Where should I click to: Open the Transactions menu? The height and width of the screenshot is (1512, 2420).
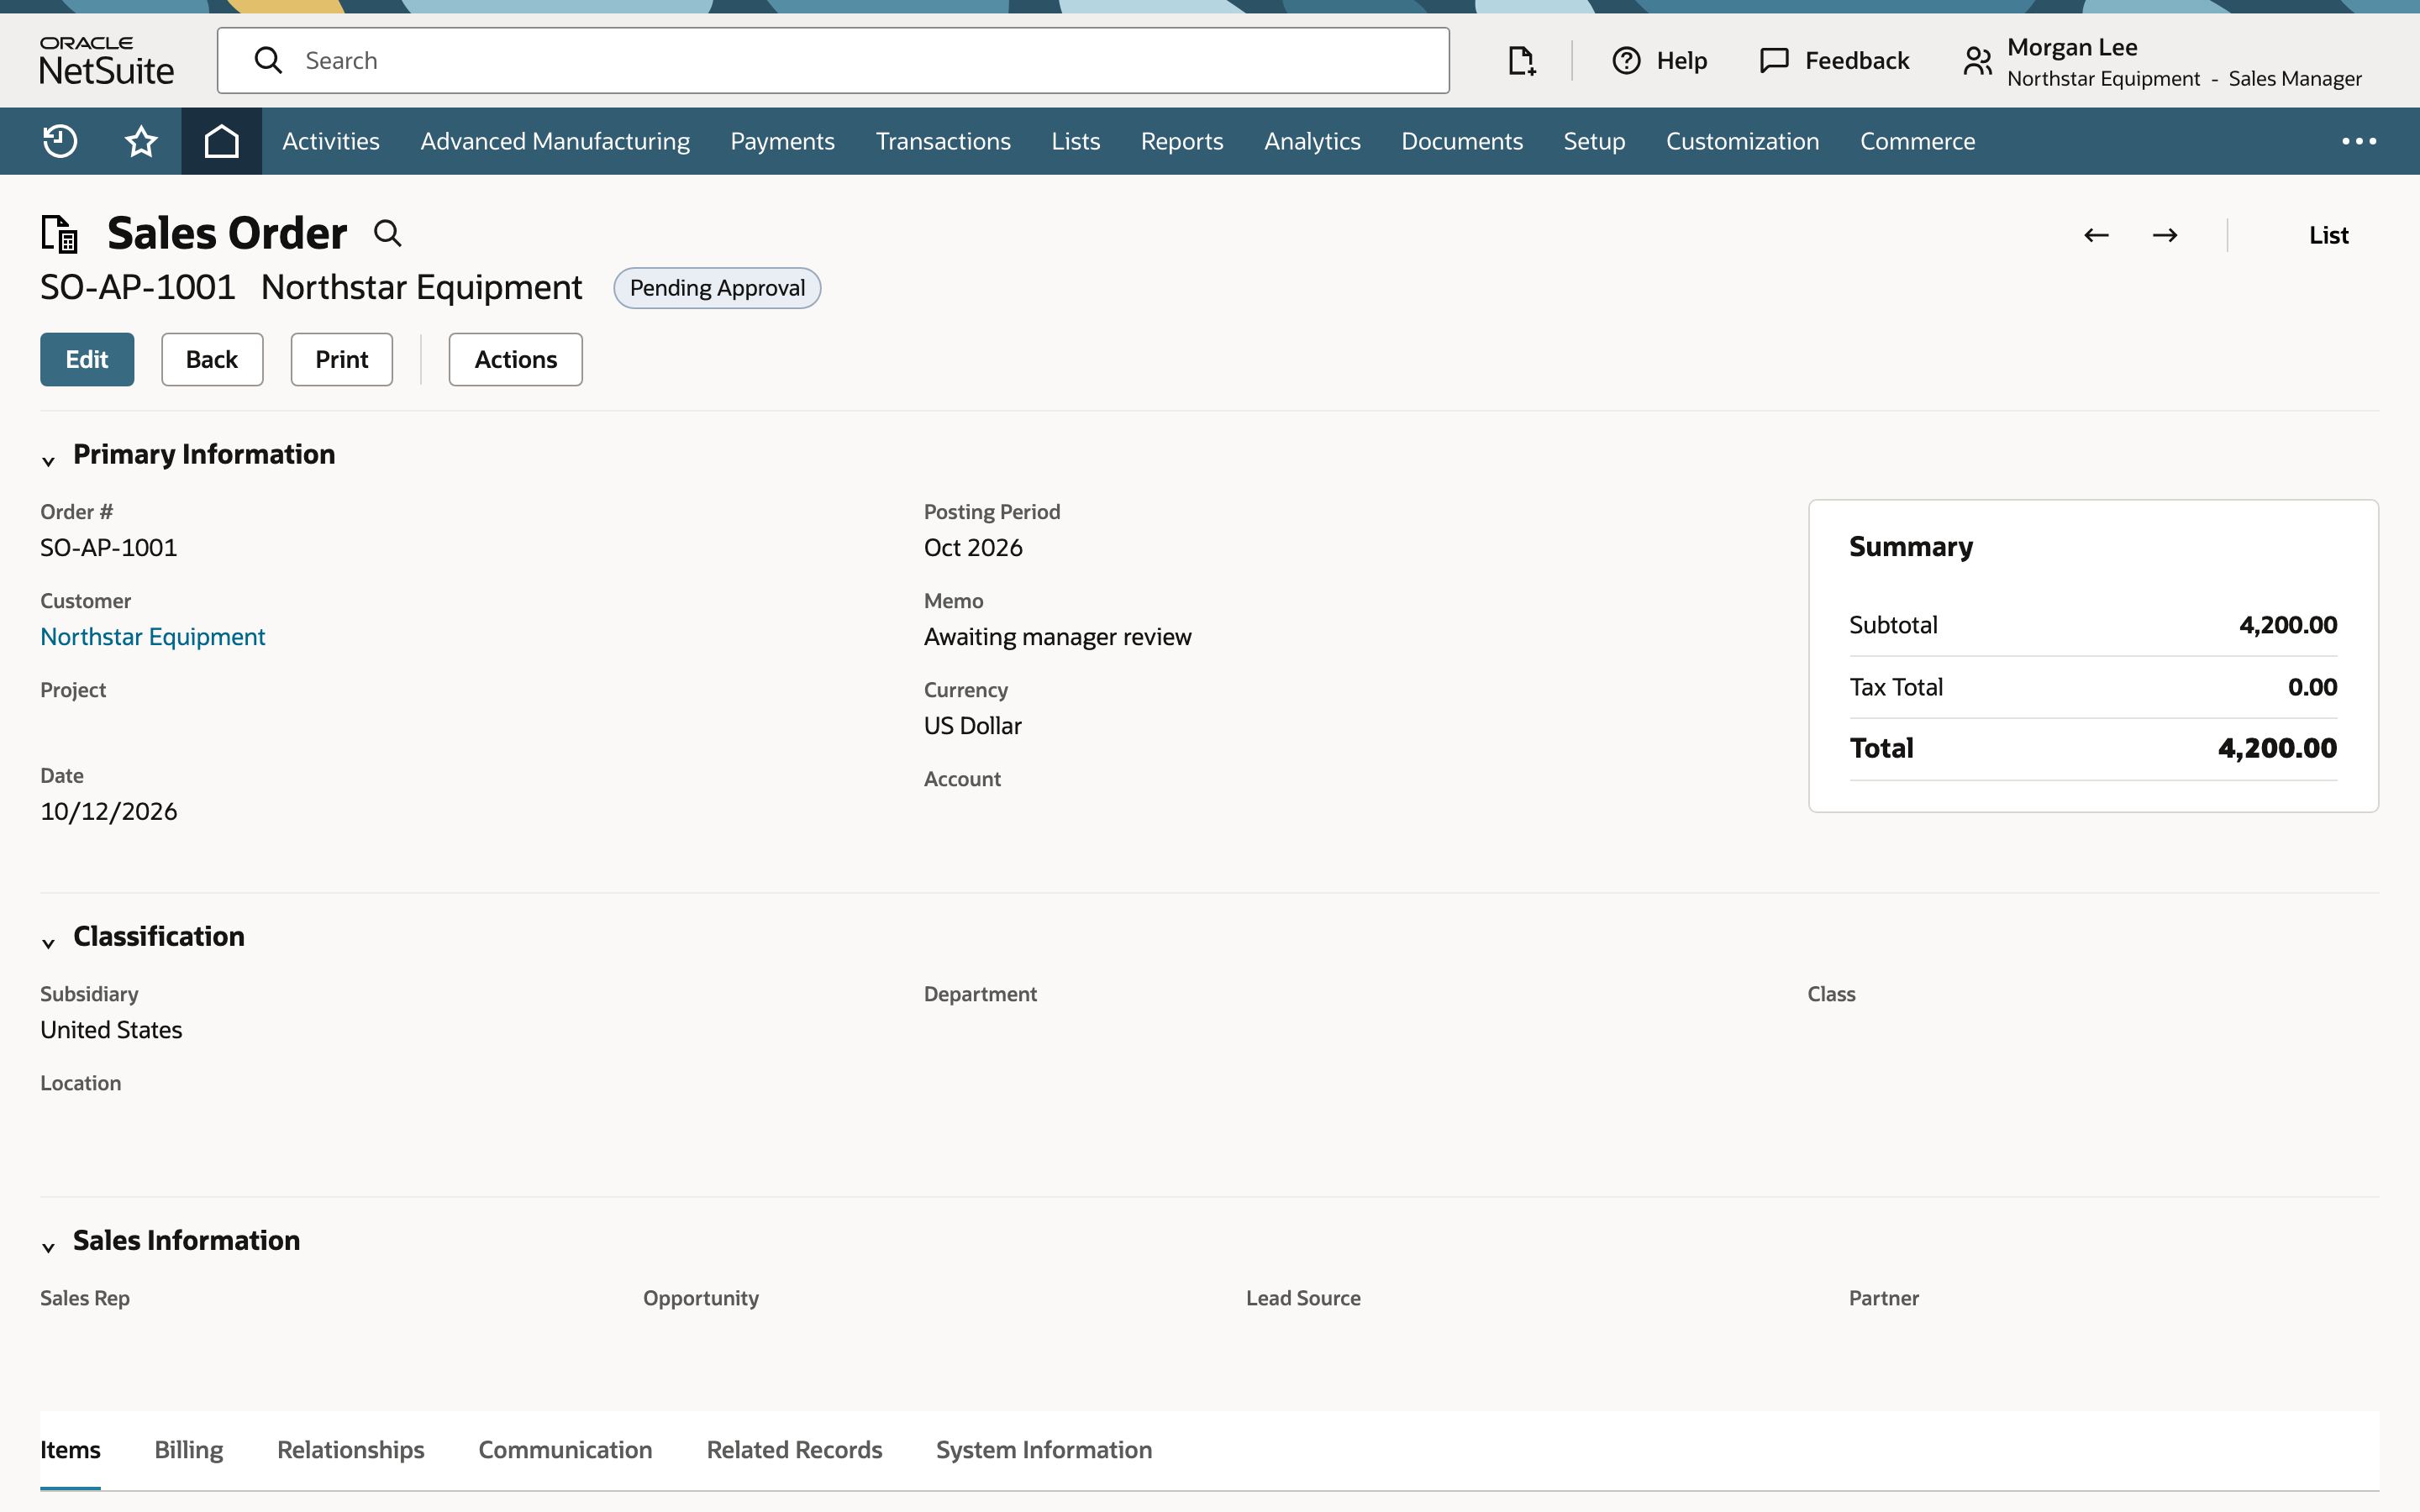(942, 141)
